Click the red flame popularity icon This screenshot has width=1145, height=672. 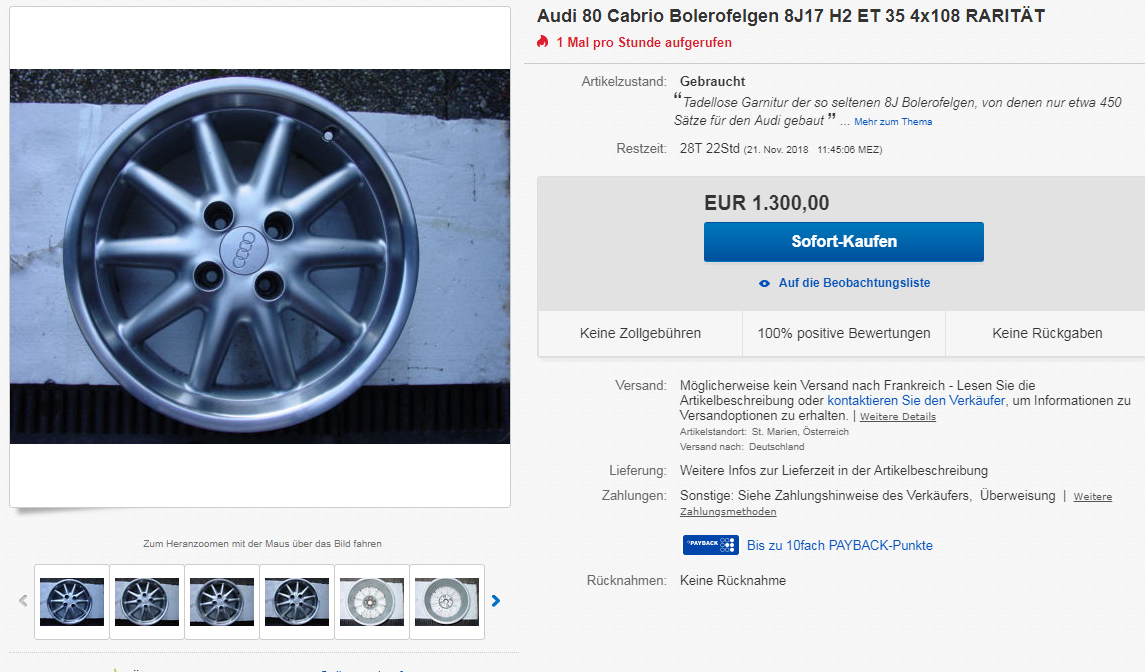pyautogui.click(x=542, y=42)
